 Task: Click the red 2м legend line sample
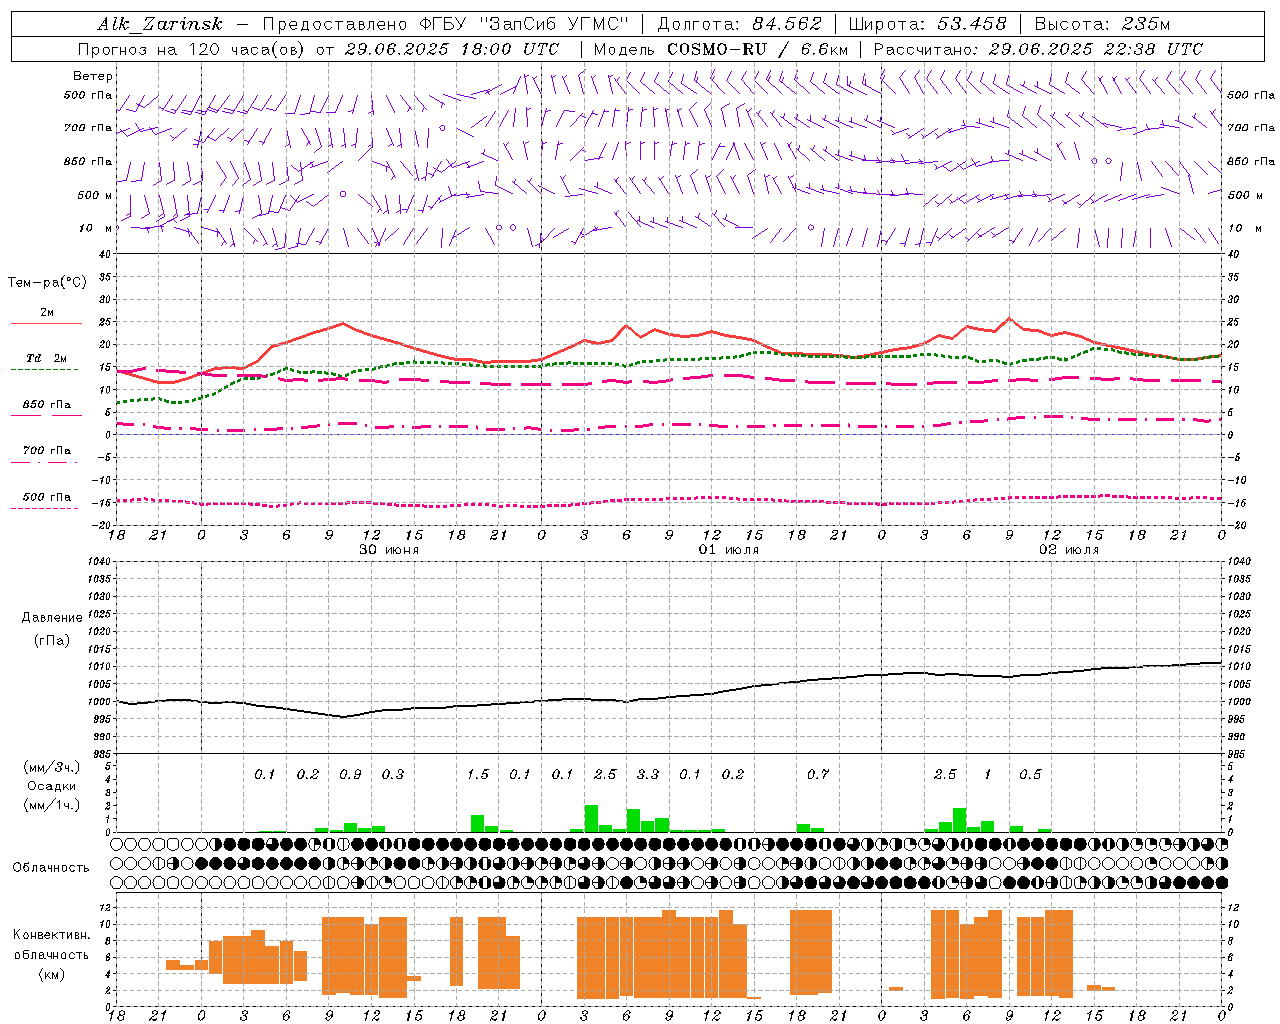click(46, 323)
